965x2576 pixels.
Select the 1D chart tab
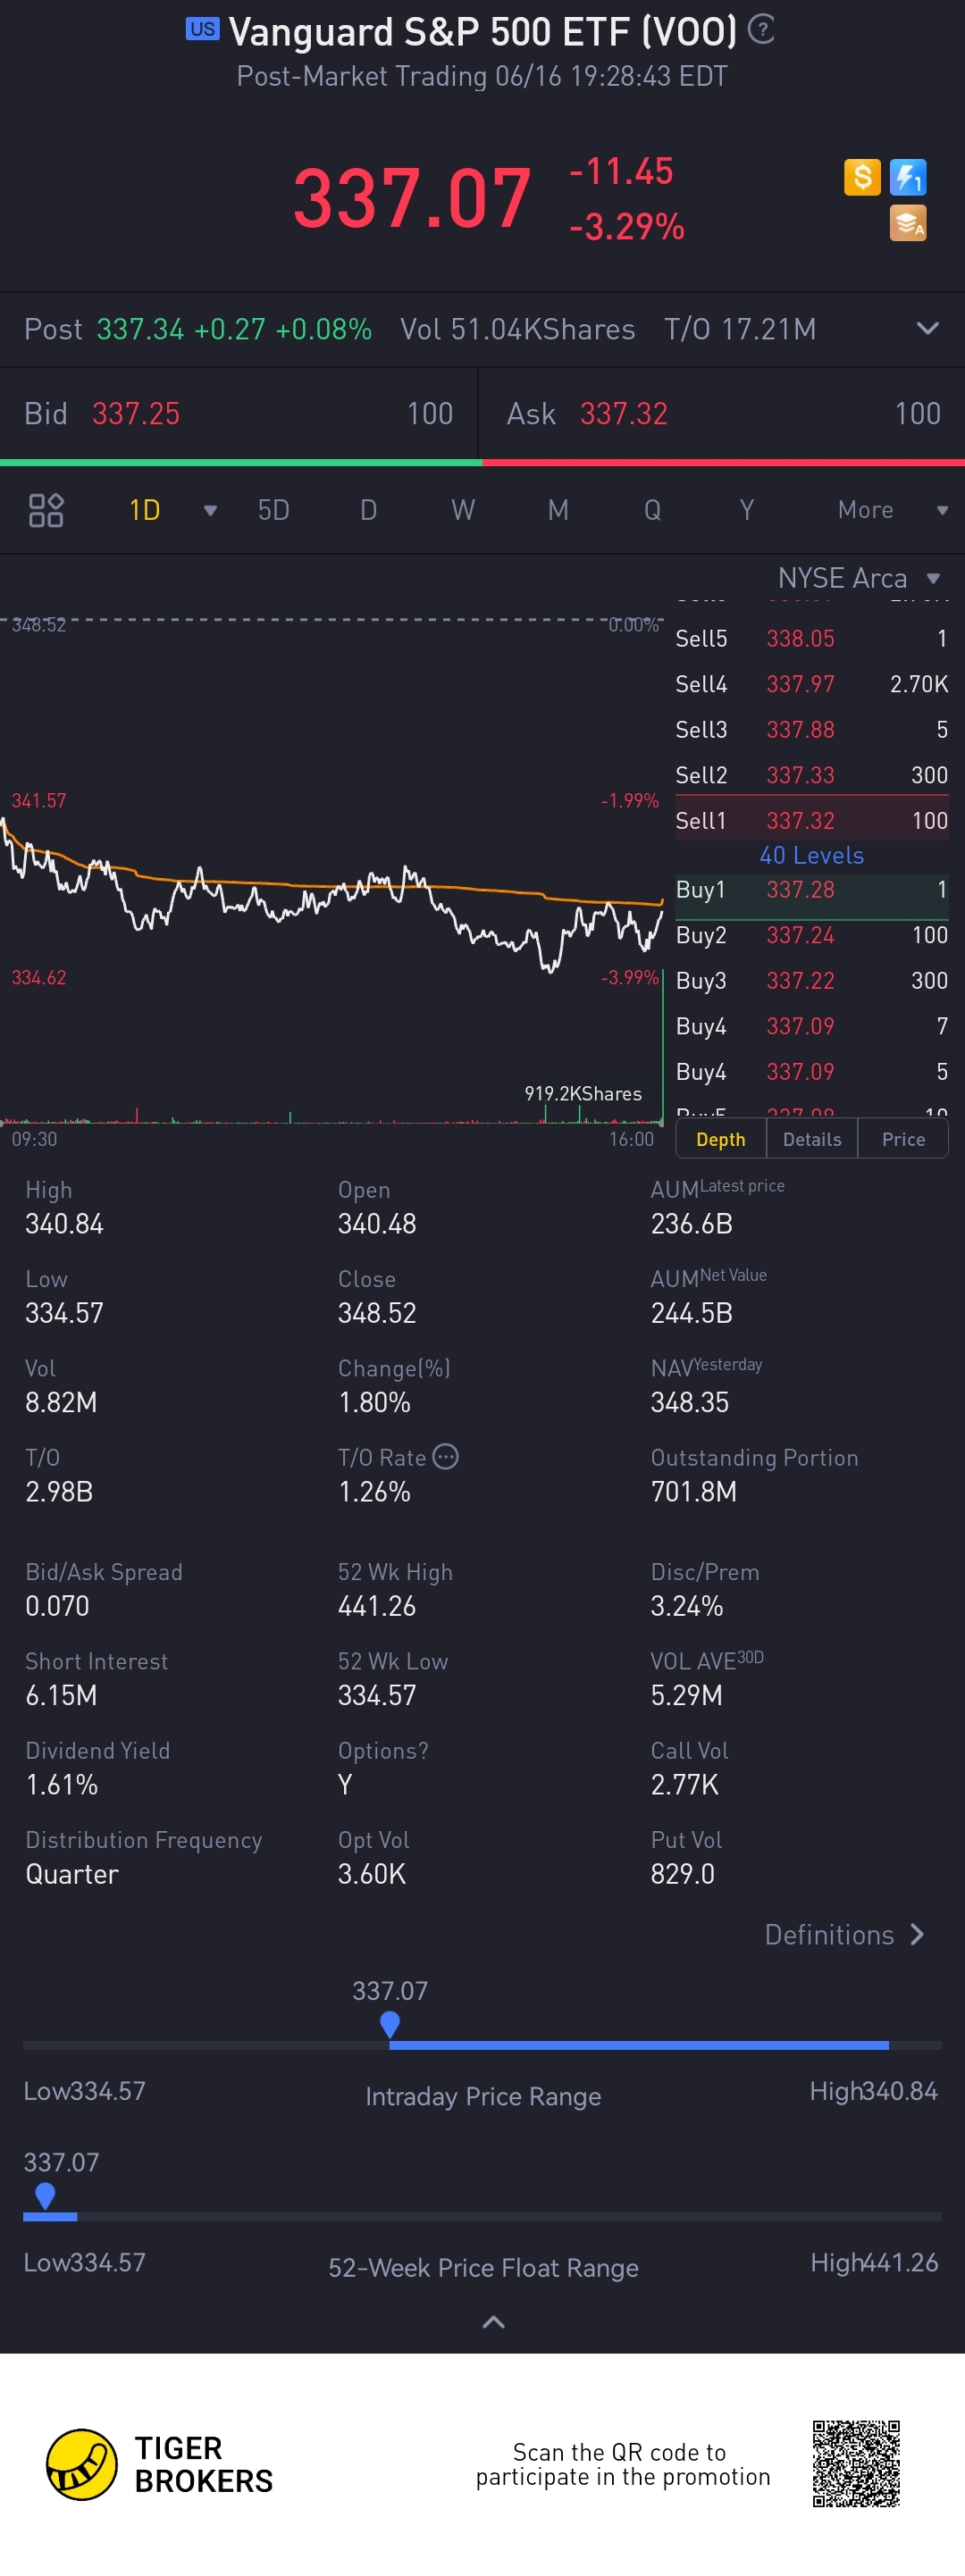[x=145, y=510]
